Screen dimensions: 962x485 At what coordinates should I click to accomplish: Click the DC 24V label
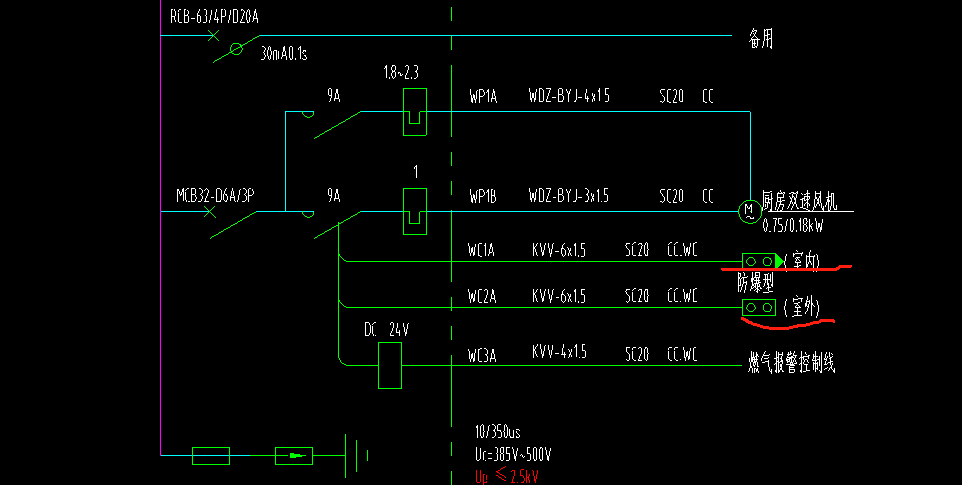pyautogui.click(x=387, y=330)
